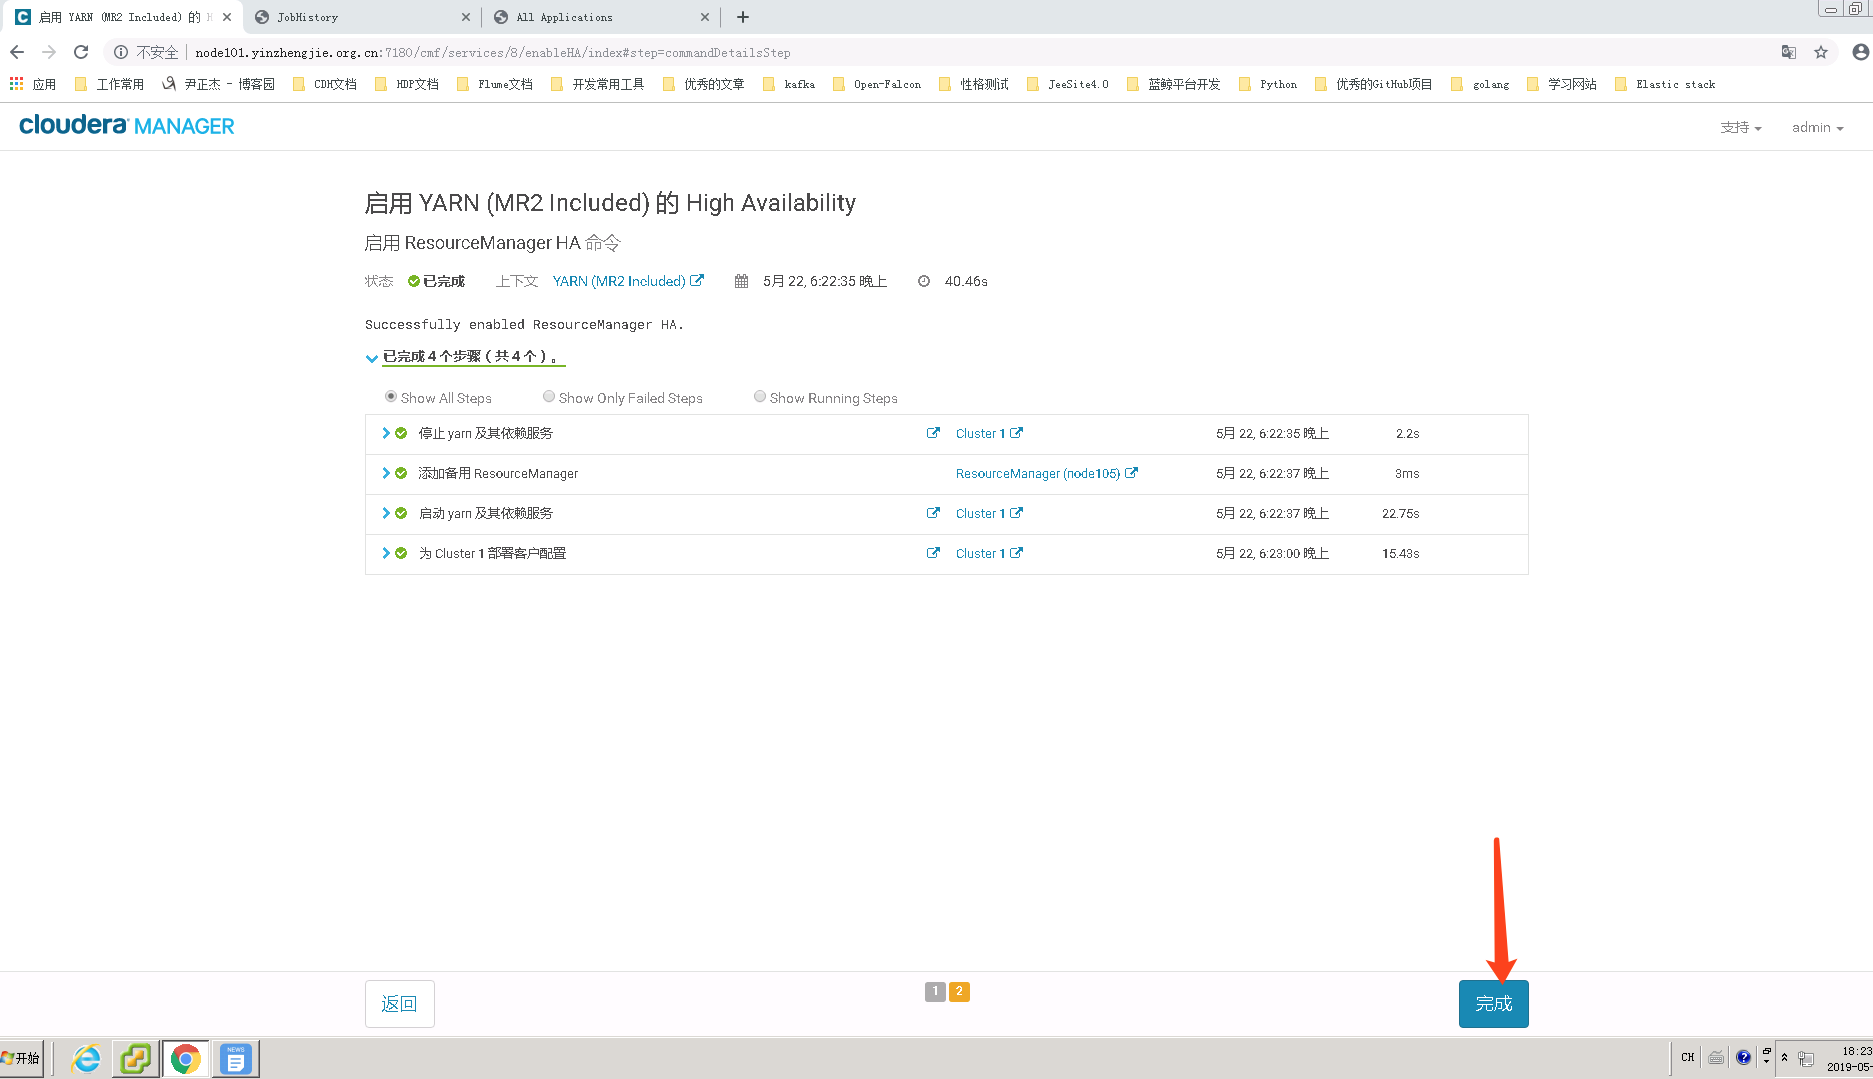The height and width of the screenshot is (1079, 1873).
Task: Click the browser back arrow
Action: click(17, 52)
